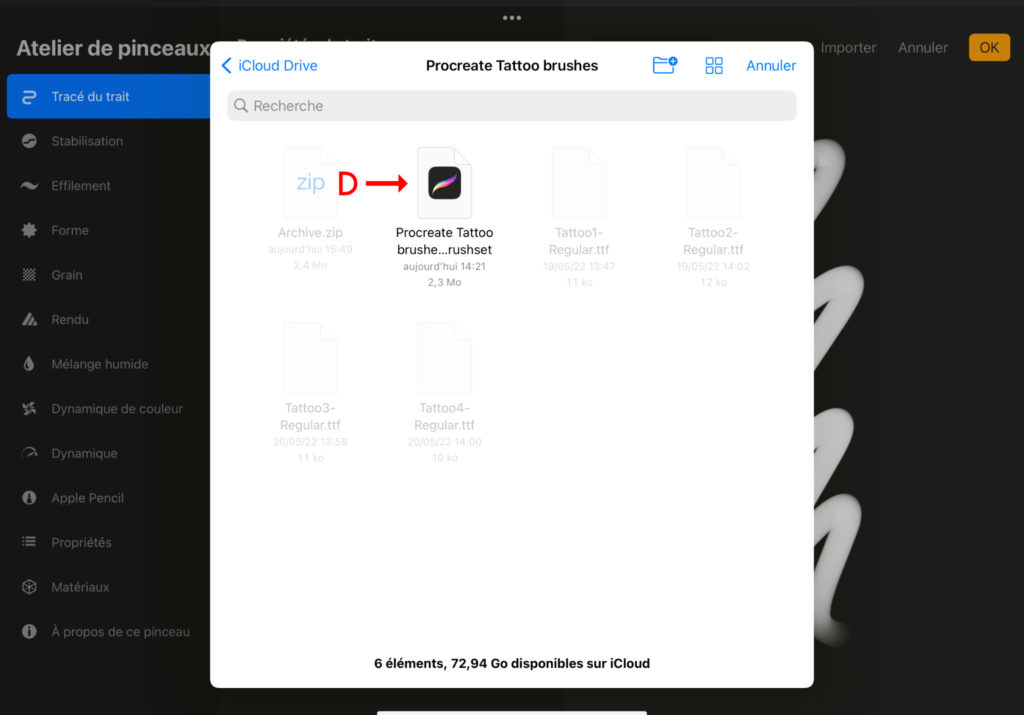Open the Rendu section
The image size is (1024, 715).
[x=108, y=319]
